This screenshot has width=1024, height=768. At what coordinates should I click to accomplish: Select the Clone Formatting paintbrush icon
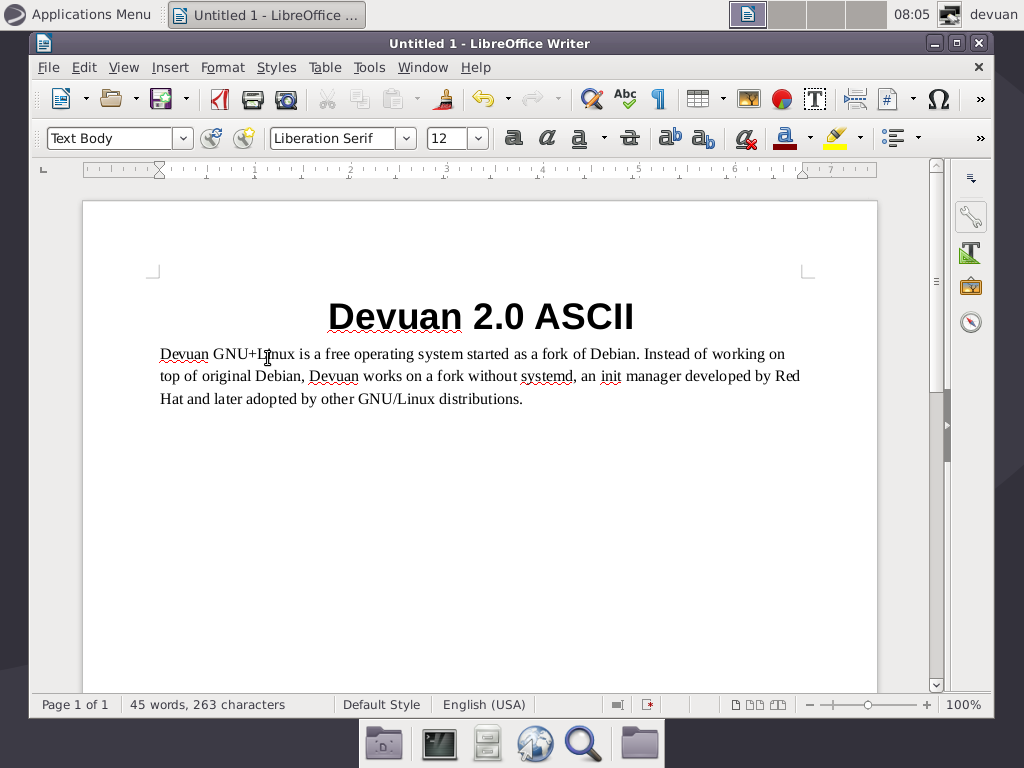tap(443, 99)
